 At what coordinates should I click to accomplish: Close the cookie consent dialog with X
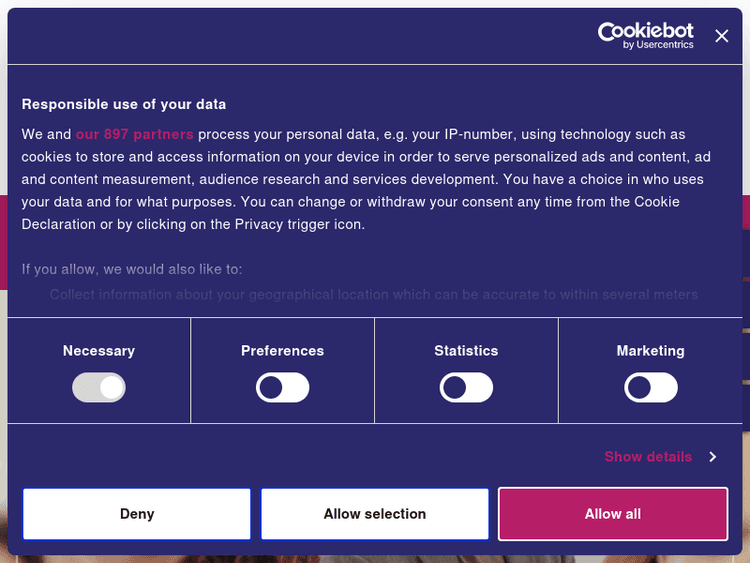(x=722, y=36)
